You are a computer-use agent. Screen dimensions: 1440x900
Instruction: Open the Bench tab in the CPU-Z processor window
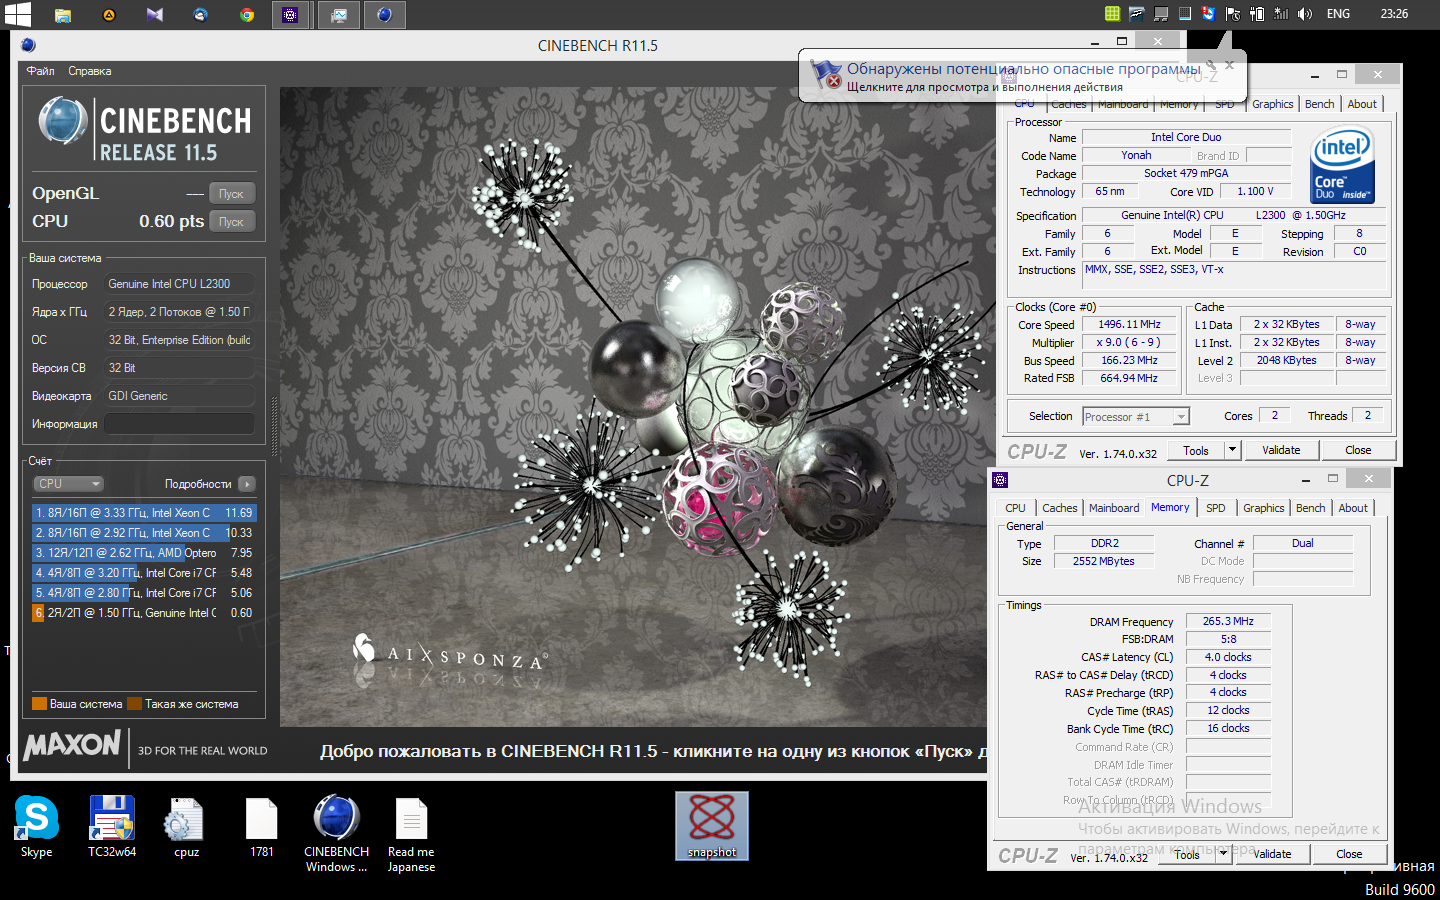coord(1320,104)
